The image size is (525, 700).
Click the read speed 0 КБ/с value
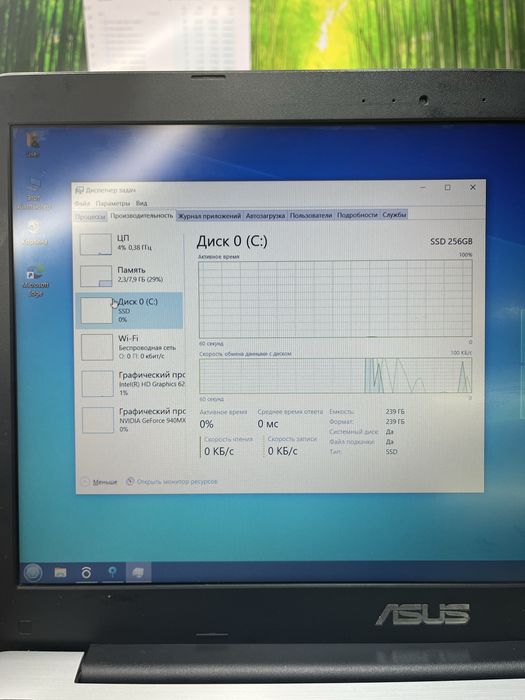coord(219,451)
